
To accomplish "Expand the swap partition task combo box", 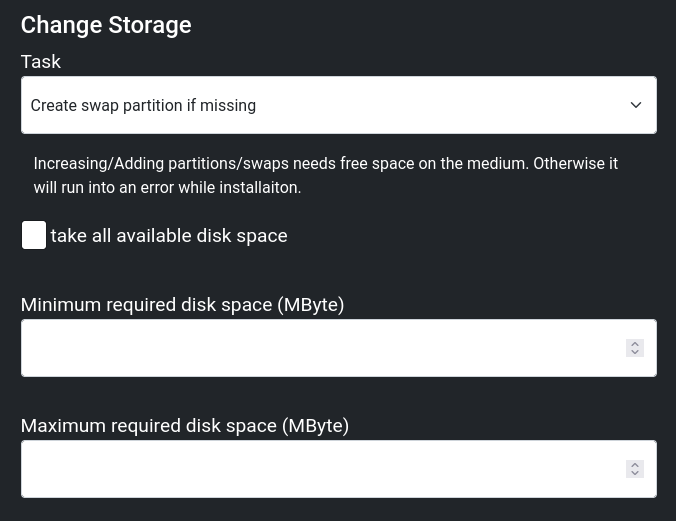I will coord(338,105).
